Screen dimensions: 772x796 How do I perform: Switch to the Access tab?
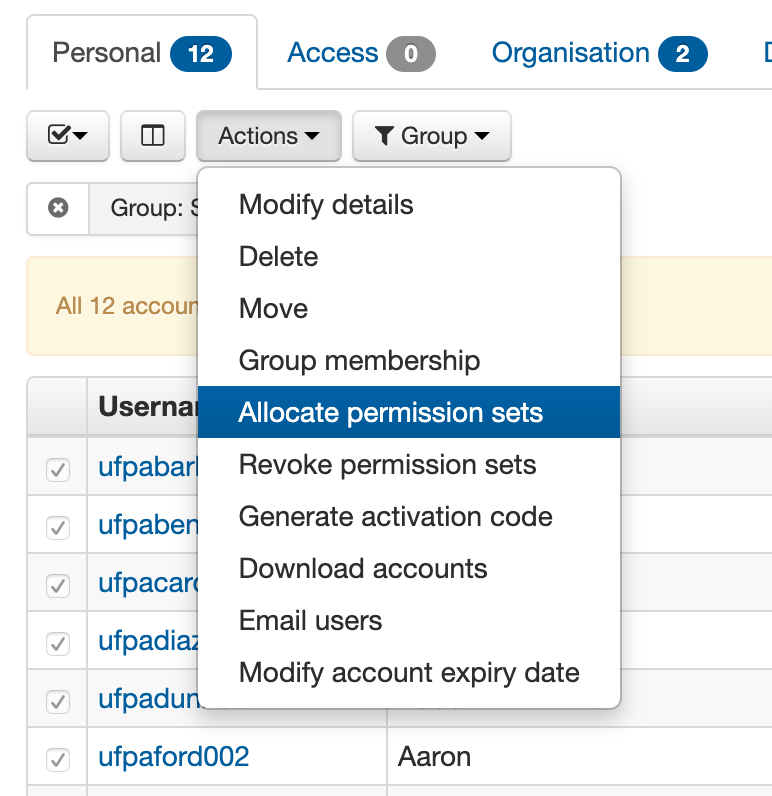click(360, 53)
